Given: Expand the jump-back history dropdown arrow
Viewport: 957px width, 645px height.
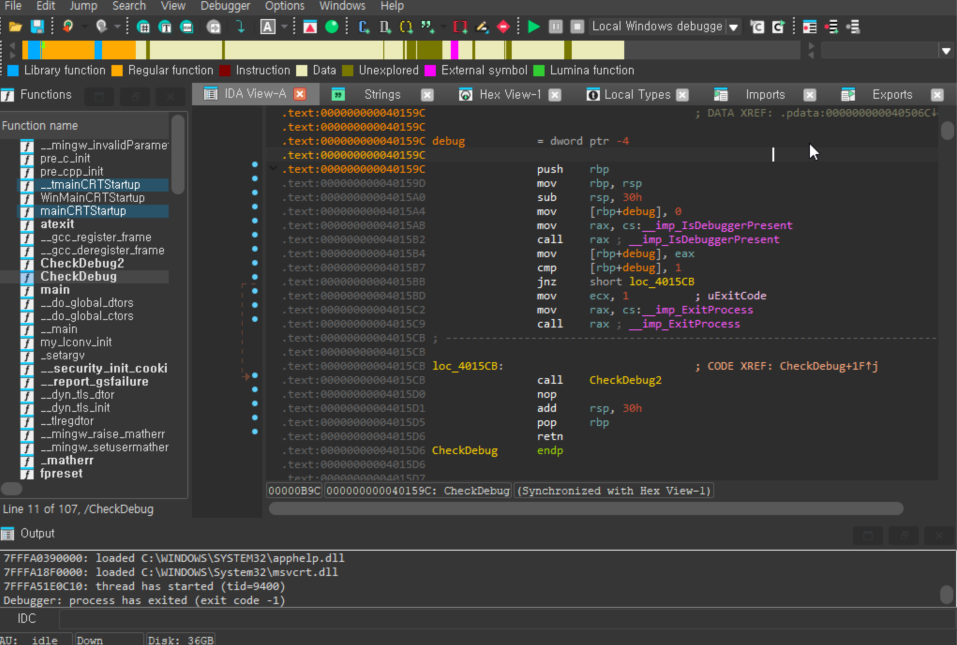Looking at the screenshot, I should 84,27.
